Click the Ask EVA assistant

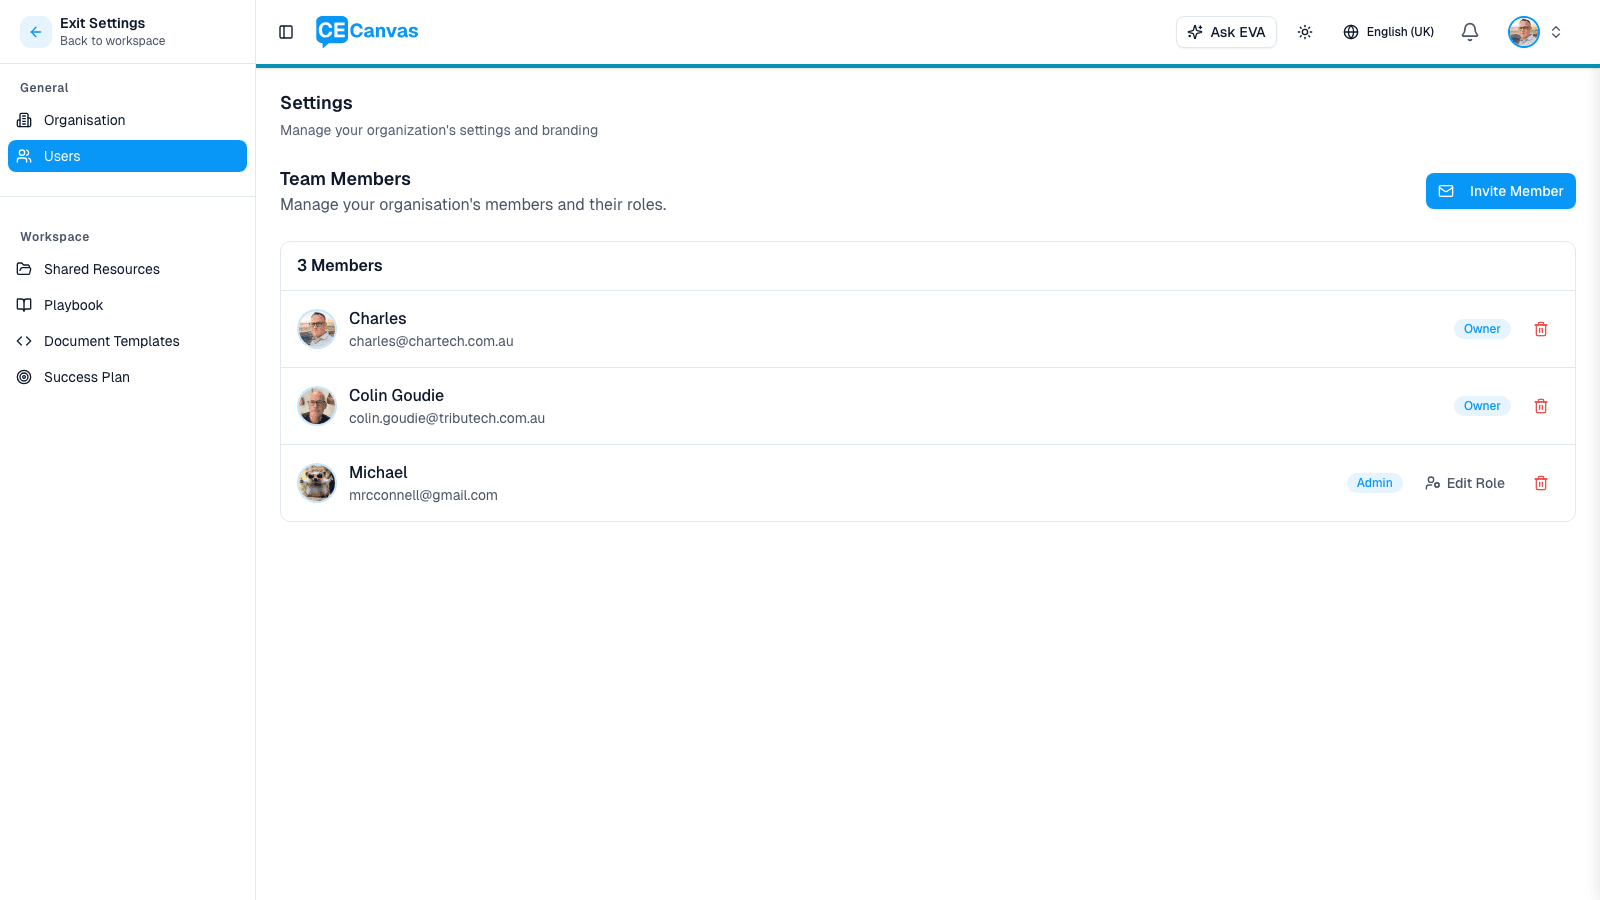click(x=1226, y=31)
